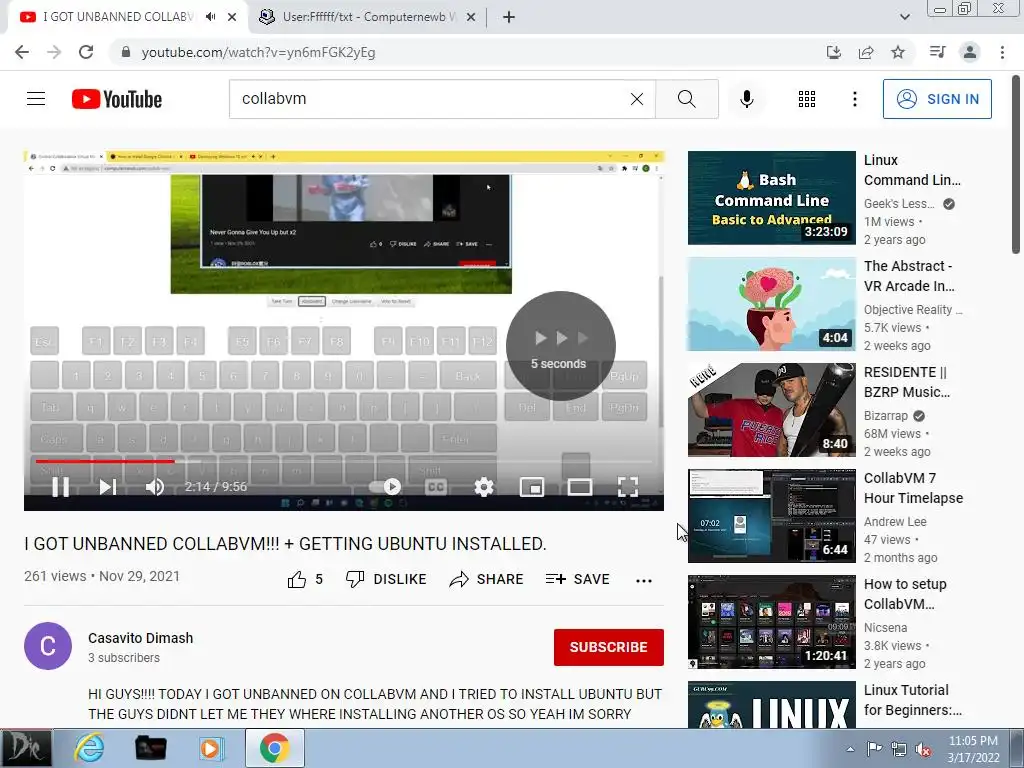Close the YouTube browser tab
1024x768 pixels.
[232, 17]
